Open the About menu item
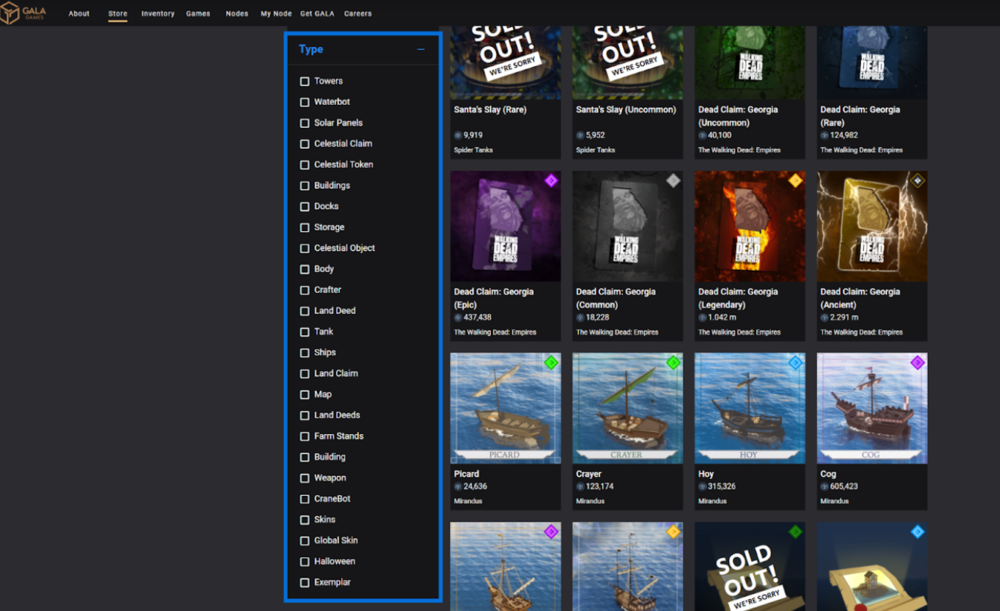This screenshot has width=1000, height=611. coord(79,13)
